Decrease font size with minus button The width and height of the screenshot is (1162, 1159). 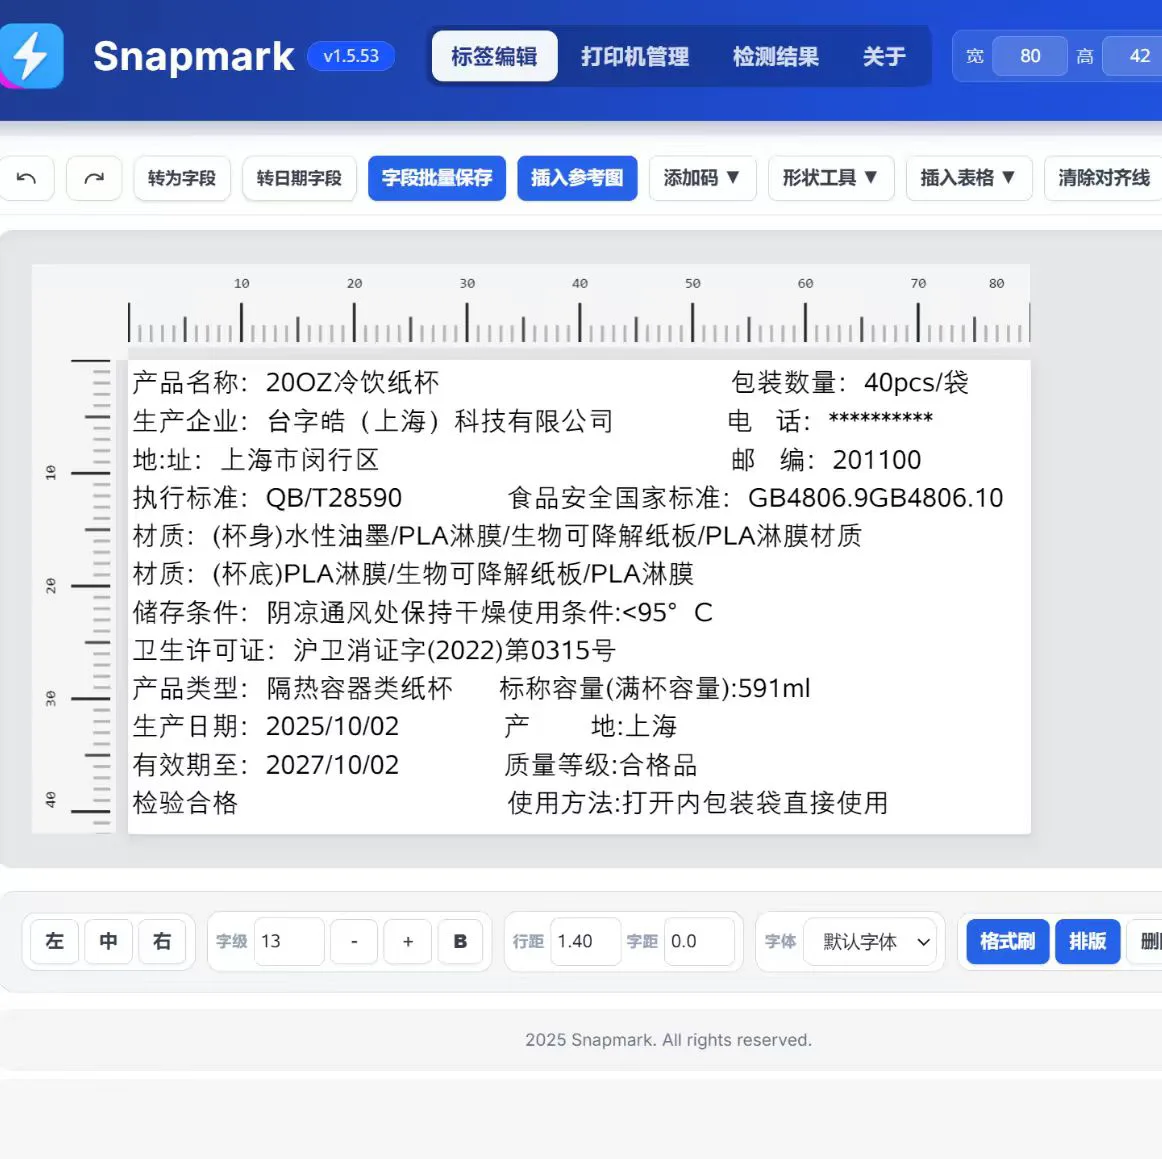point(354,941)
